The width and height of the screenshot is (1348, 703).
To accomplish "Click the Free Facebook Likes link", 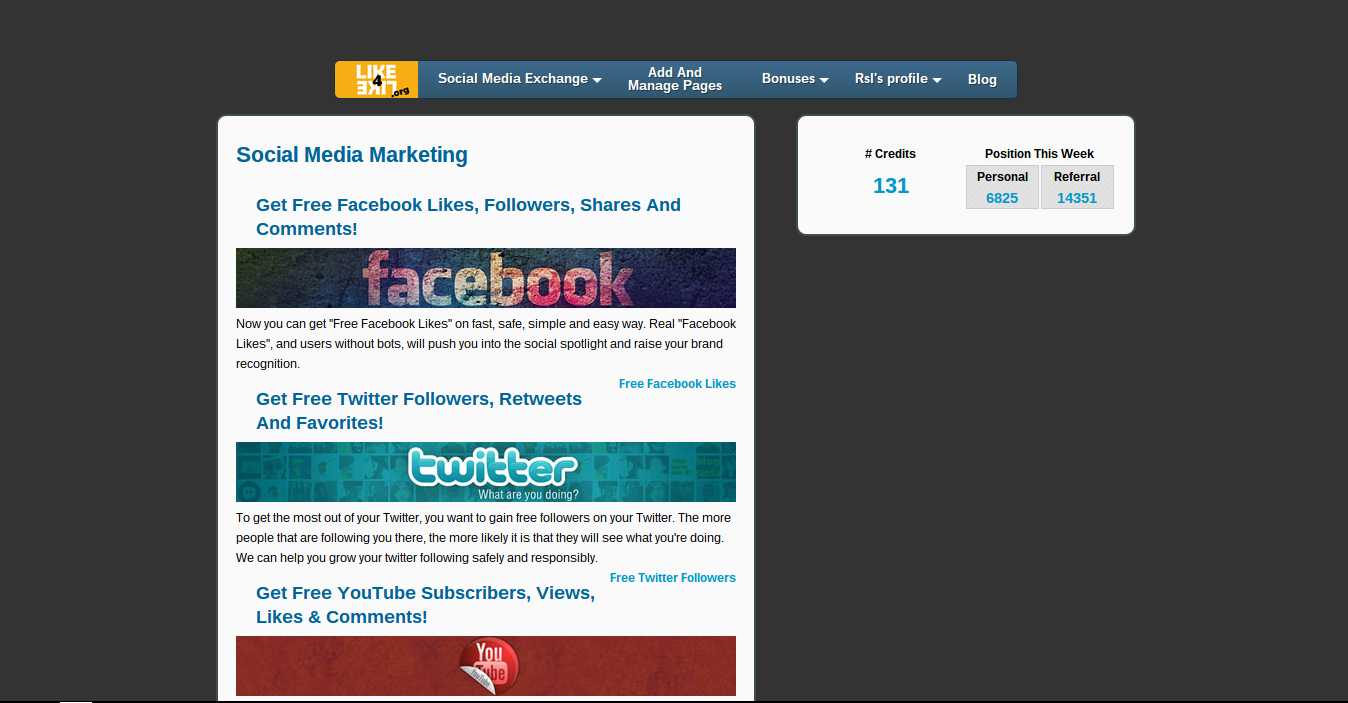I will (x=677, y=384).
